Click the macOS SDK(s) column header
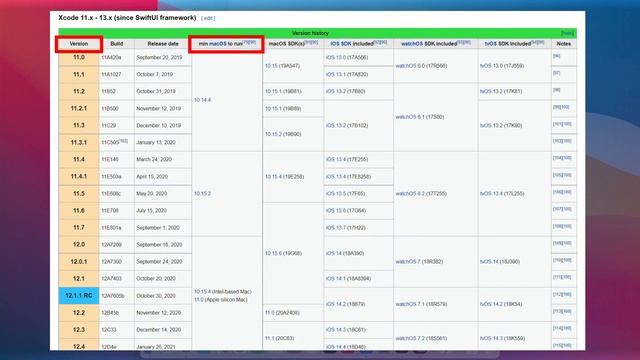The image size is (640, 360). 293,44
